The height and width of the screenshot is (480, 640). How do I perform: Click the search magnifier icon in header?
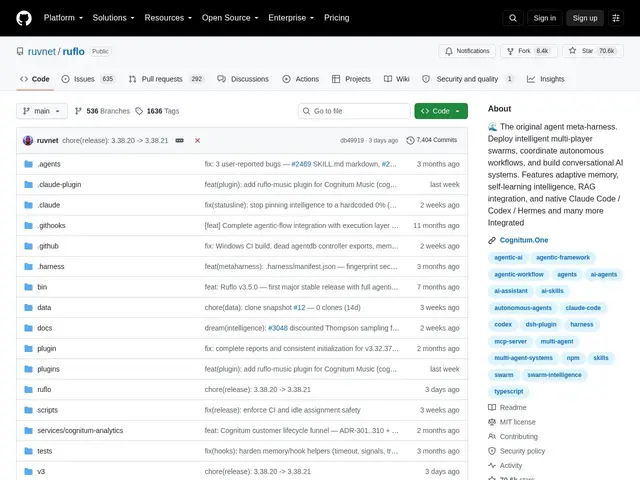pyautogui.click(x=513, y=18)
